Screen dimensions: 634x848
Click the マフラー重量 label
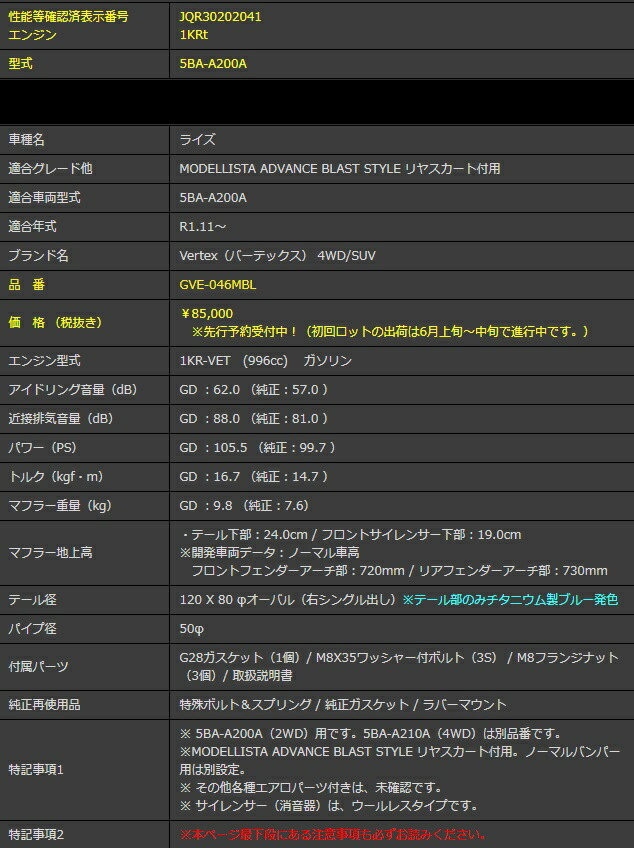pyautogui.click(x=60, y=506)
